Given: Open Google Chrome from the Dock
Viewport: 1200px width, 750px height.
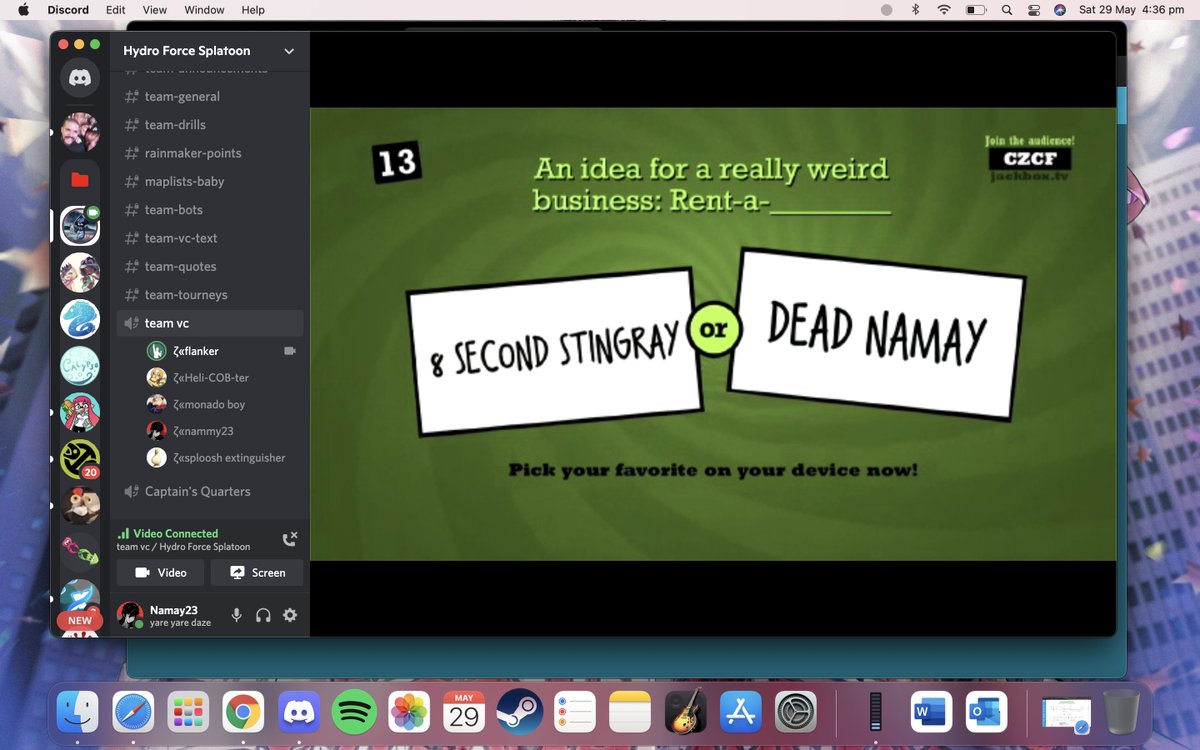Looking at the screenshot, I should (243, 712).
